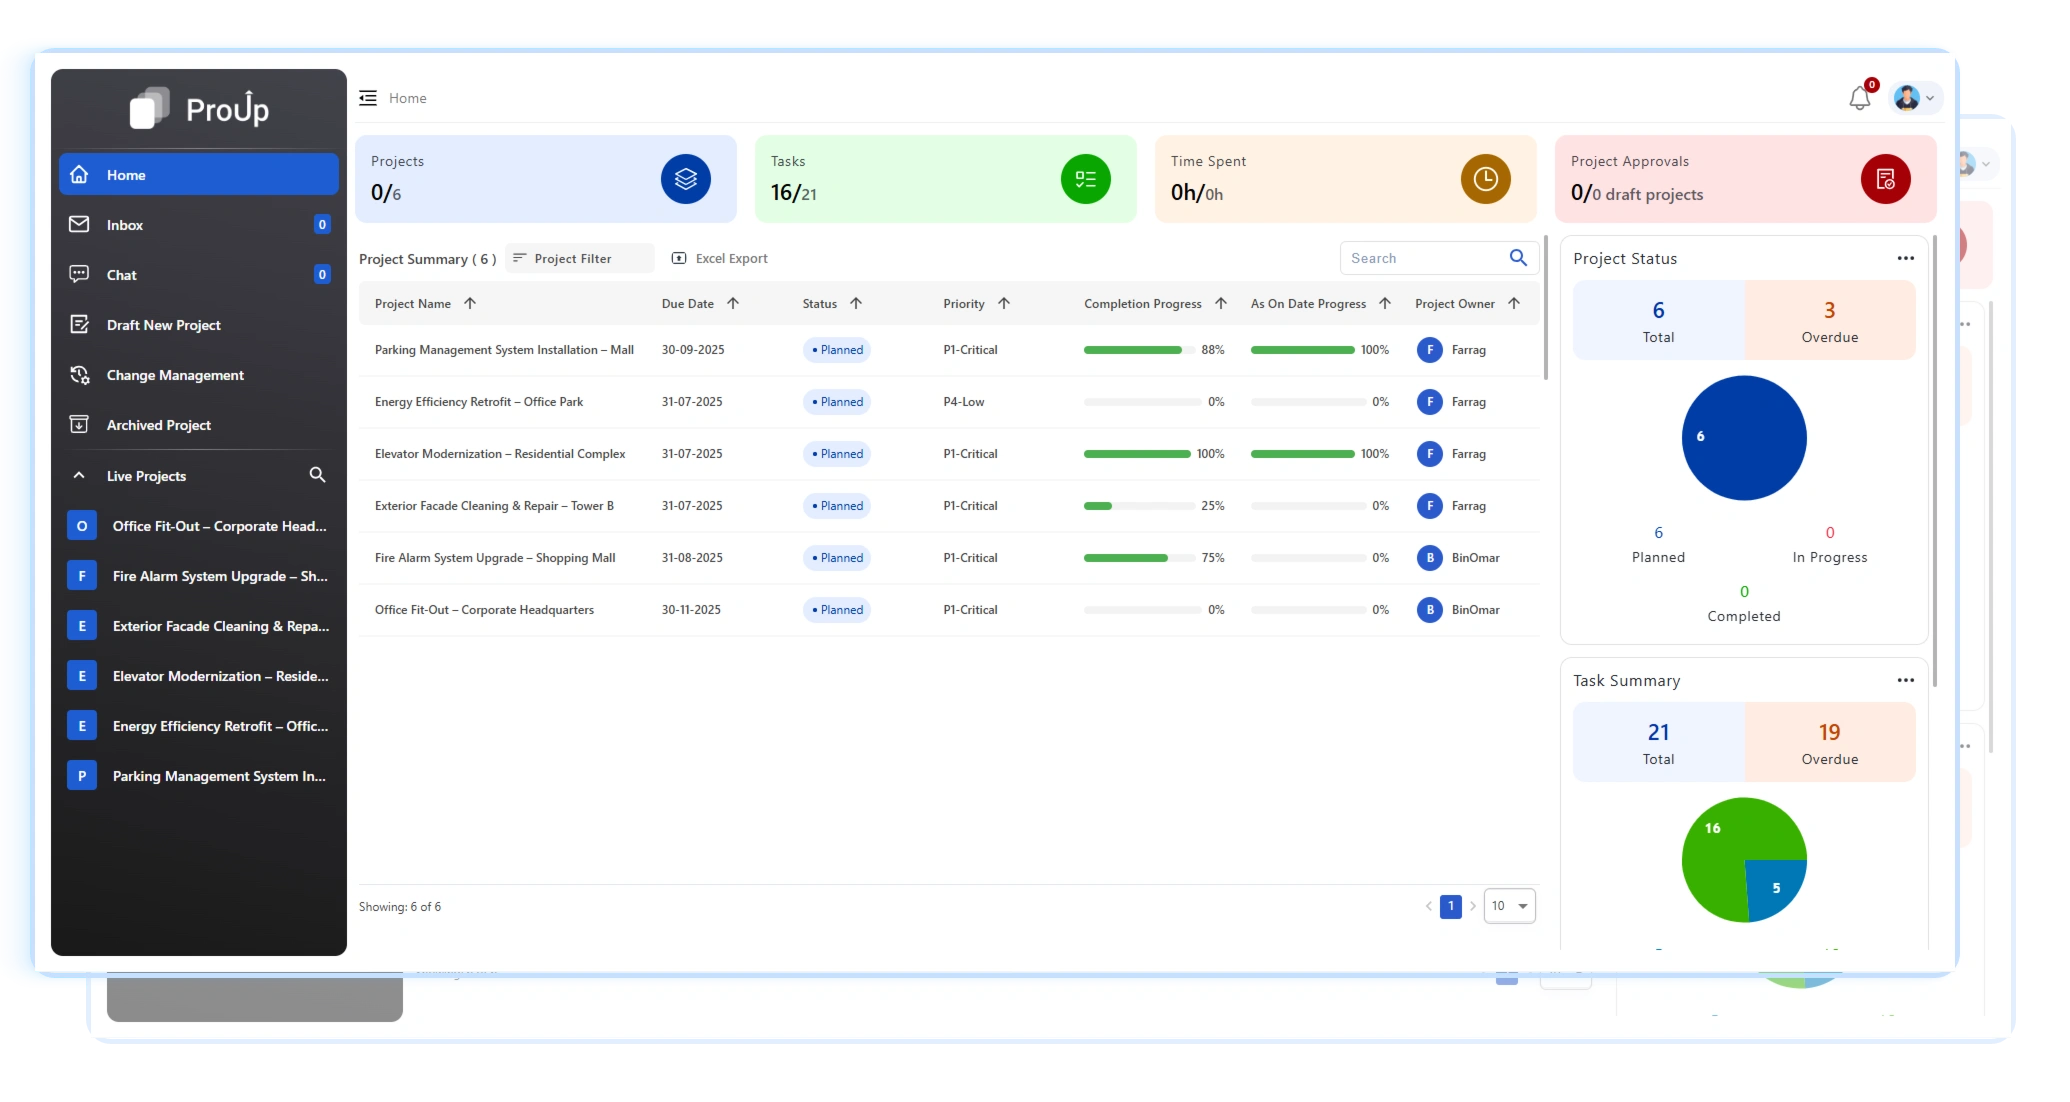Collapse the Live Projects section chevron
Screen dimensions: 2070x1102
[x=78, y=475]
